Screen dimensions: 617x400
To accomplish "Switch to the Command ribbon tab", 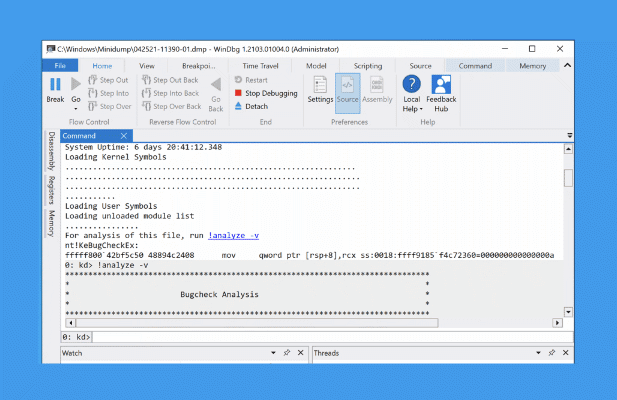I will click(x=475, y=66).
